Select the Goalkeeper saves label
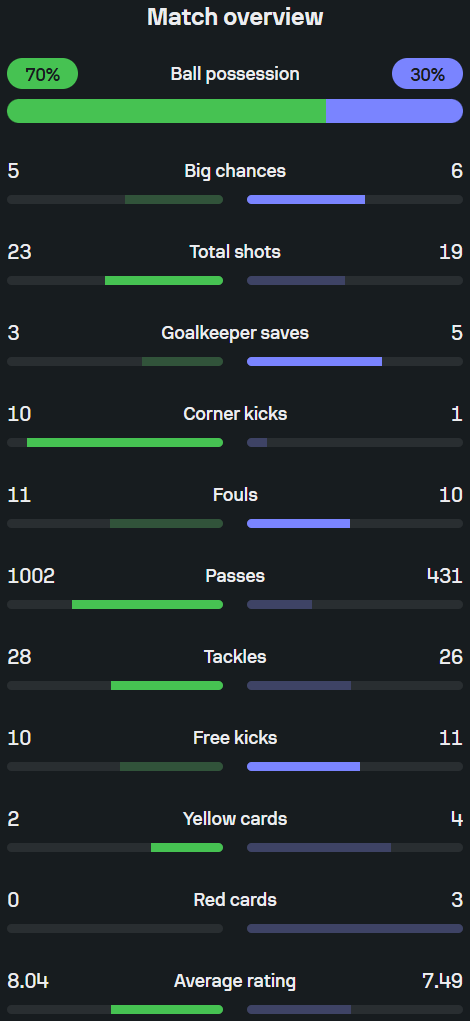 pos(235,333)
